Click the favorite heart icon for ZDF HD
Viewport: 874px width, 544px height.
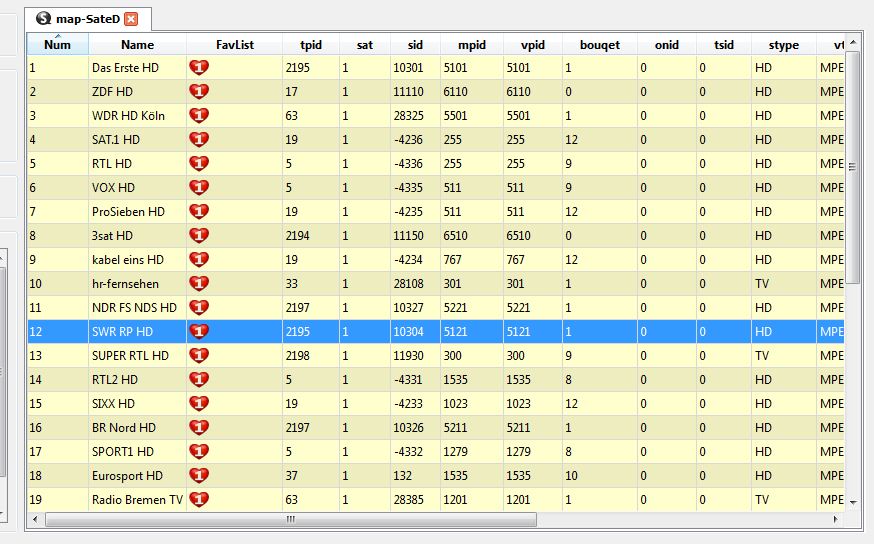point(199,91)
